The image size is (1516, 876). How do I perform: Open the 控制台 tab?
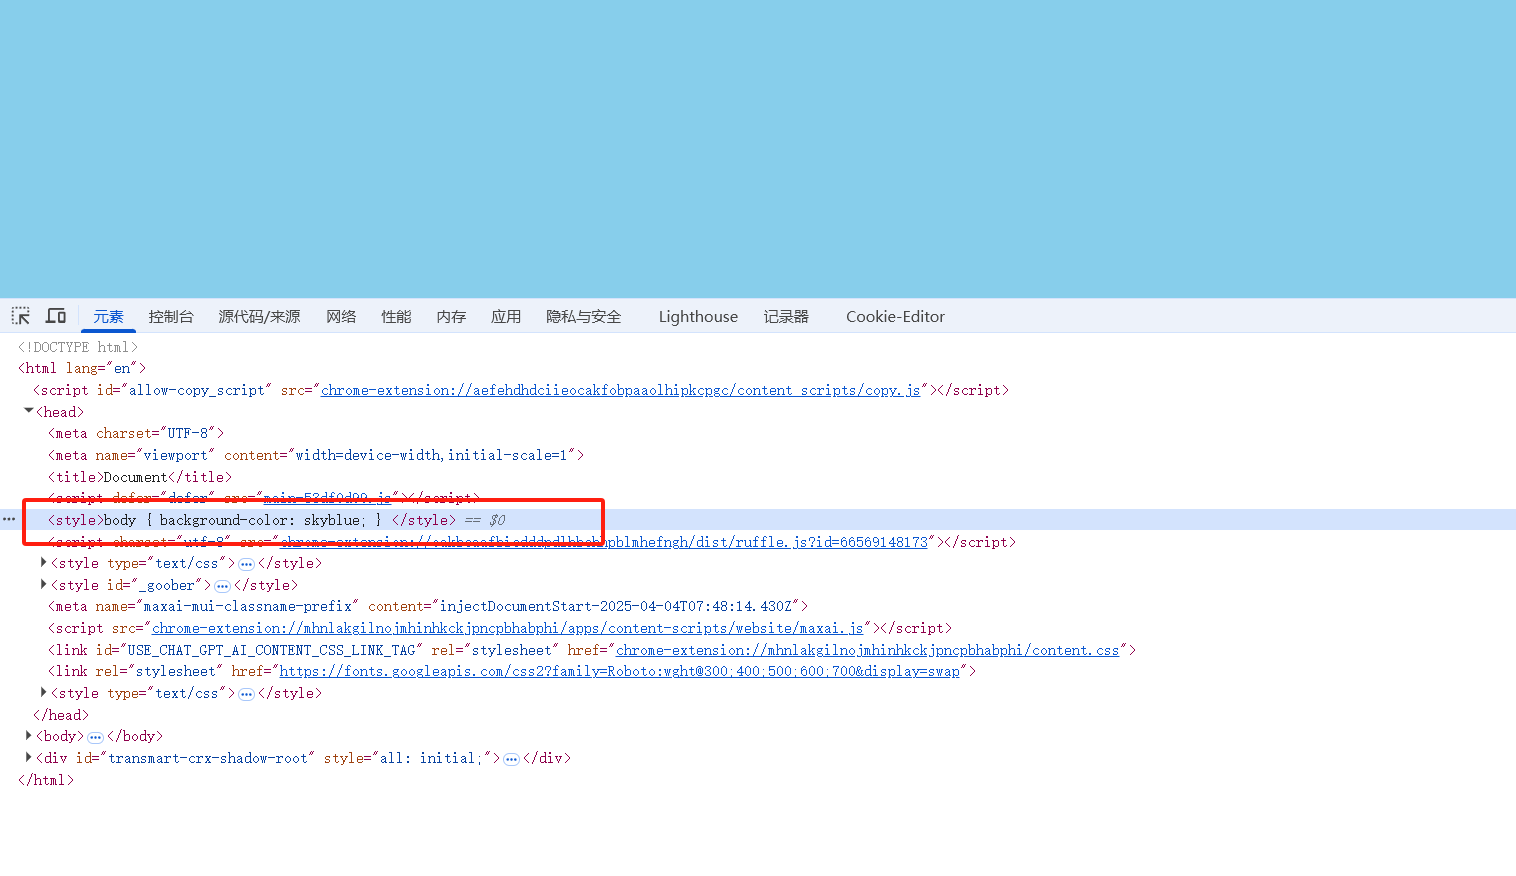tap(171, 317)
